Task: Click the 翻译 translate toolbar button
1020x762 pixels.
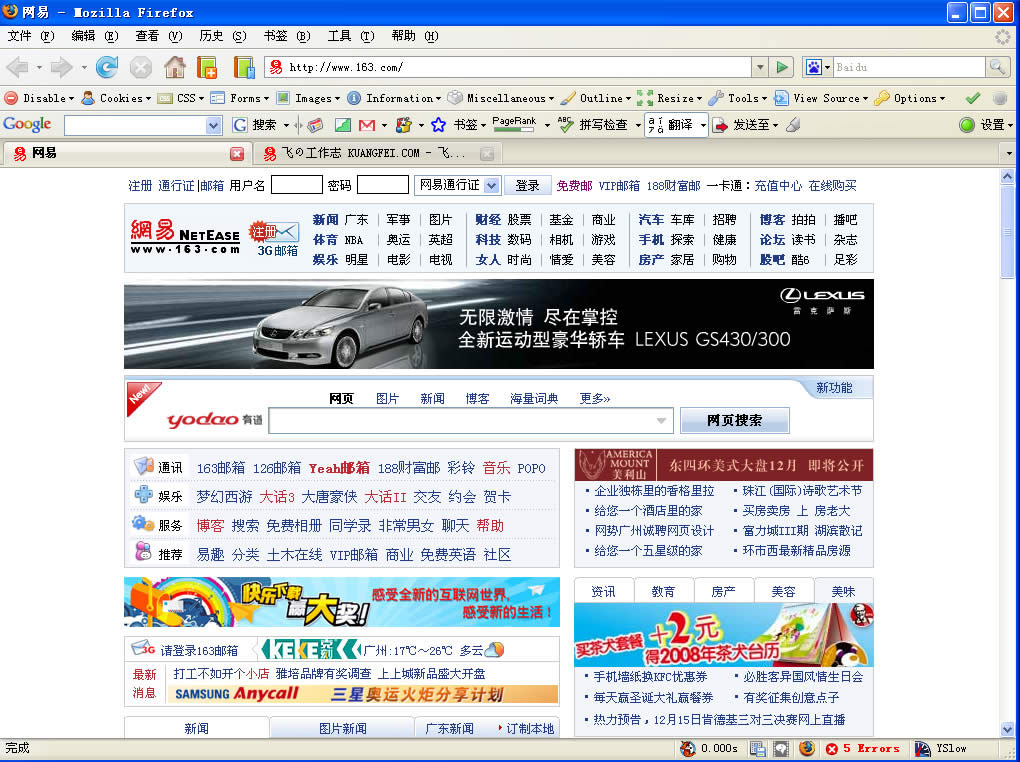Action: point(675,125)
